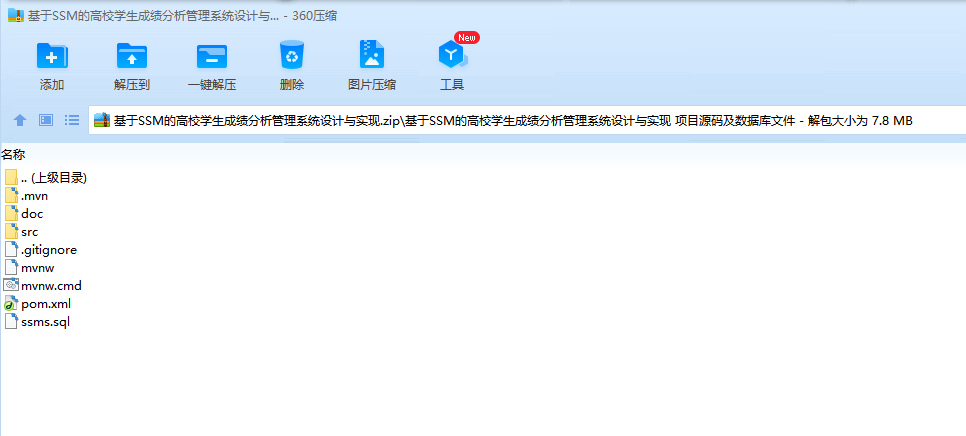Select the doc folder
Image resolution: width=966 pixels, height=436 pixels.
[23, 214]
